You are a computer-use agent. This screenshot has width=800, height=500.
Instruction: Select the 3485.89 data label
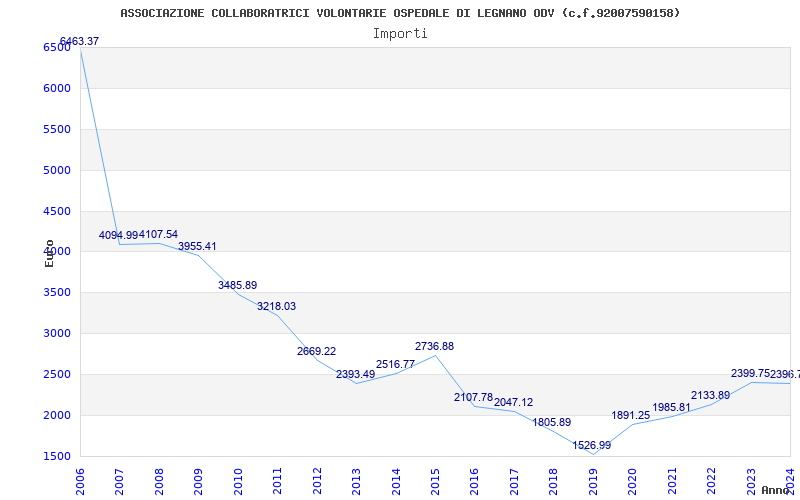(238, 285)
